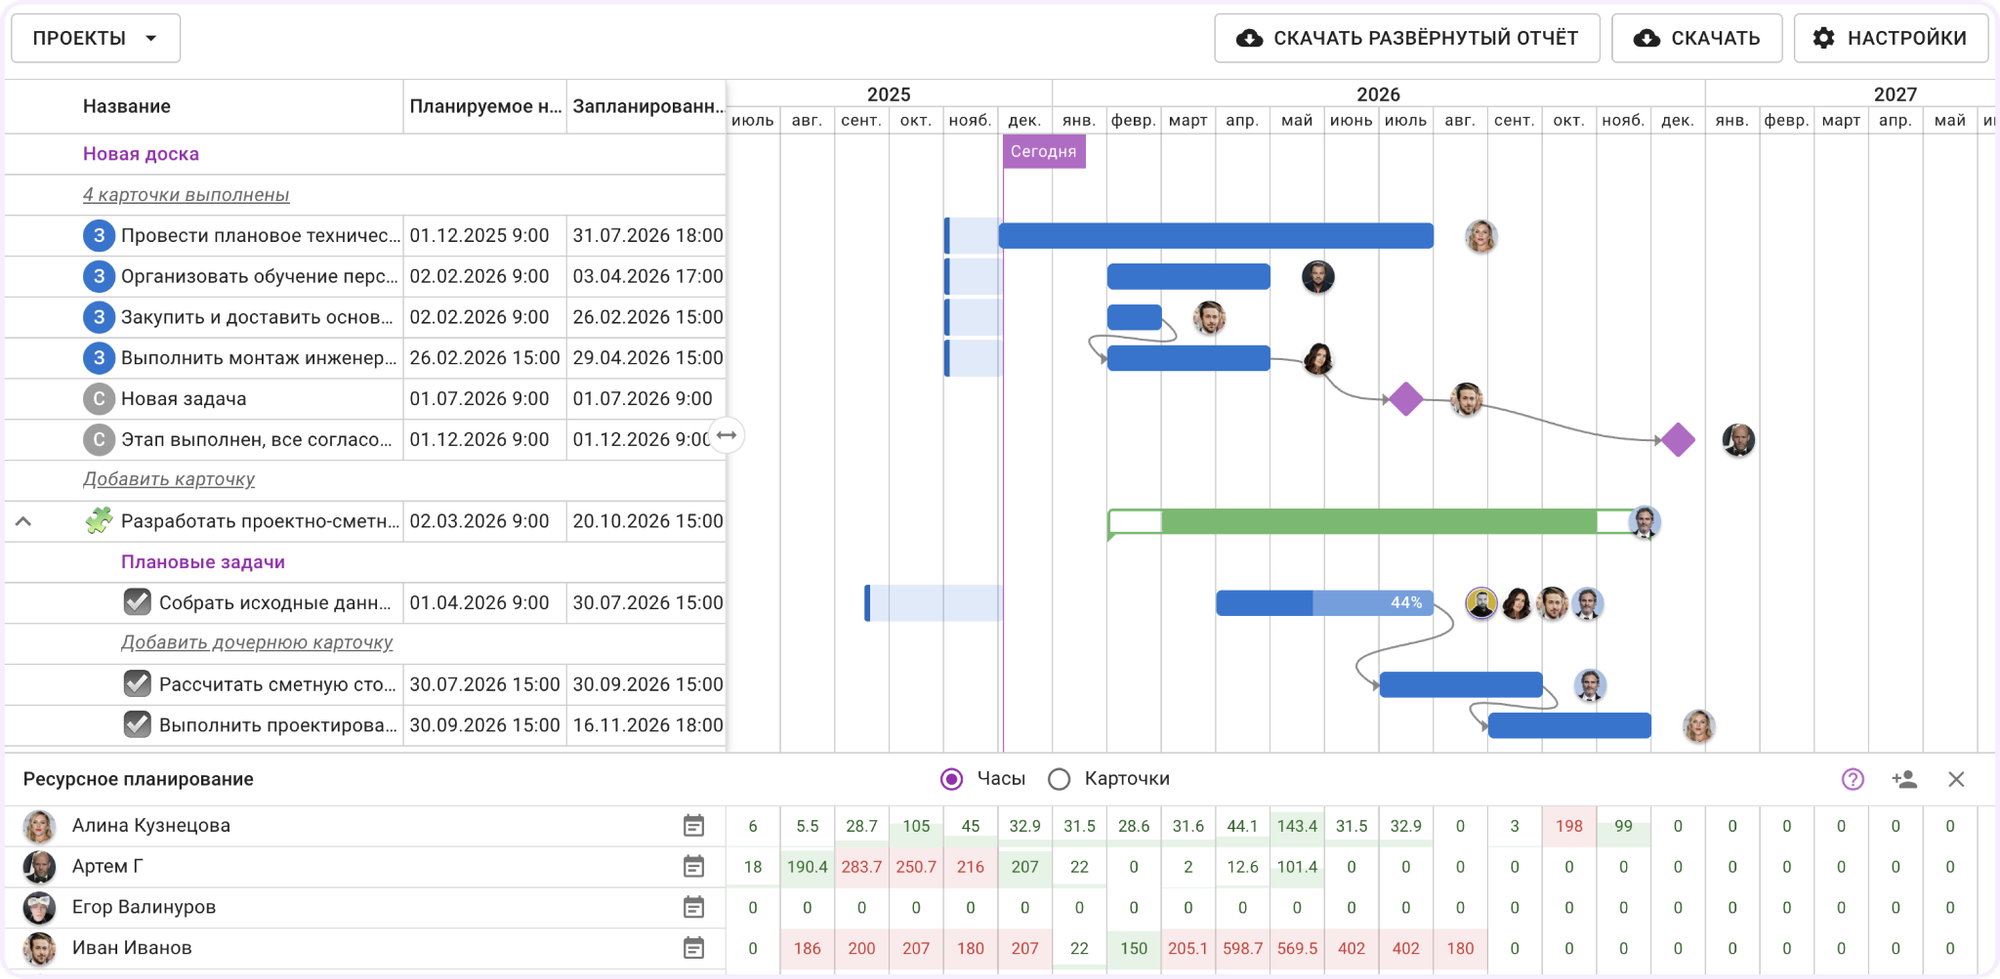Open the help question mark icon

click(1852, 779)
